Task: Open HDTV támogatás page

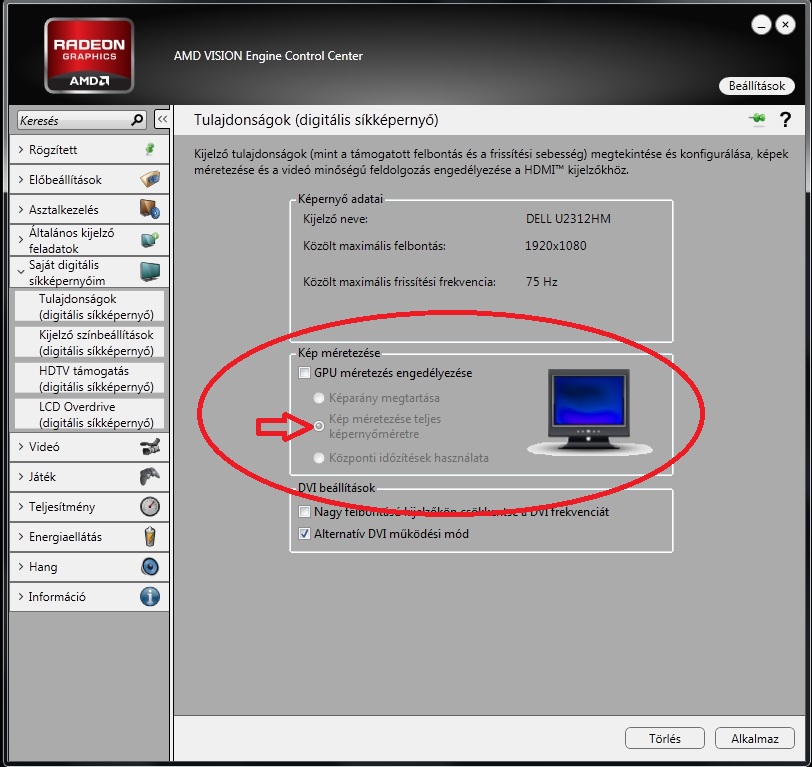Action: 90,379
